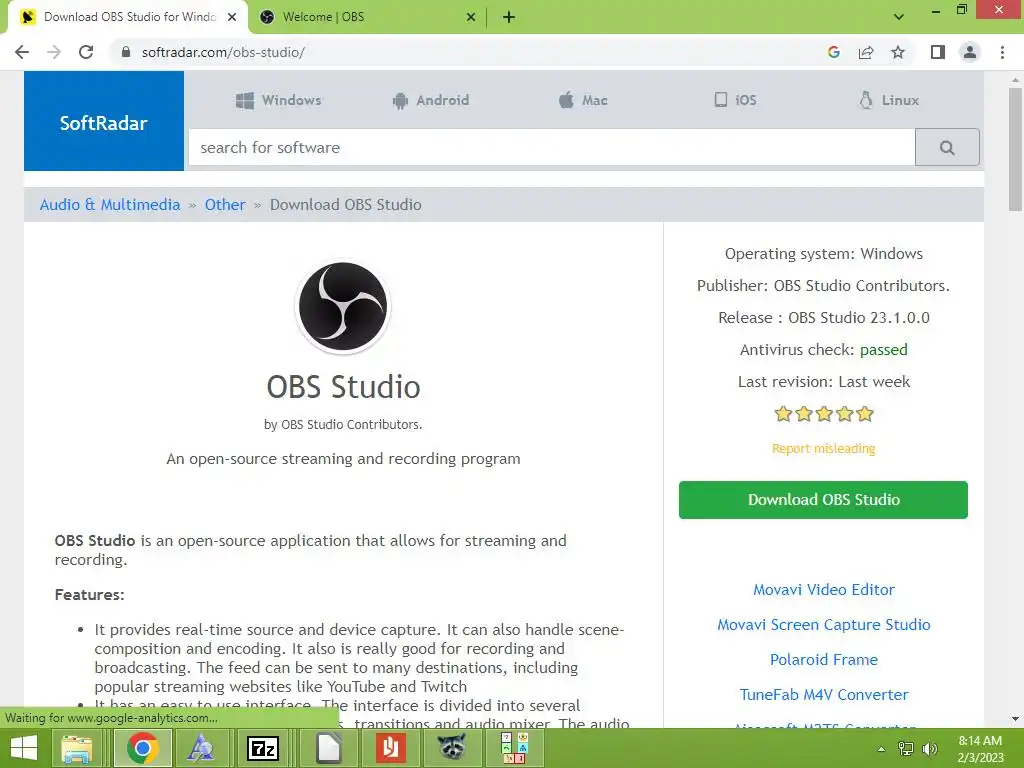Screen dimensions: 1024x768
Task: Click the SoftRadar logo
Action: point(104,121)
